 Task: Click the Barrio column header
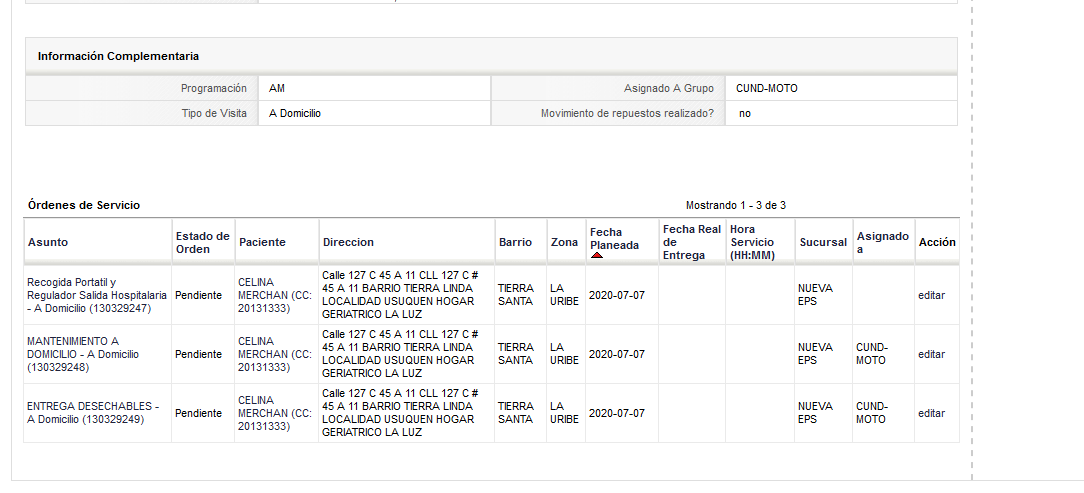click(516, 242)
